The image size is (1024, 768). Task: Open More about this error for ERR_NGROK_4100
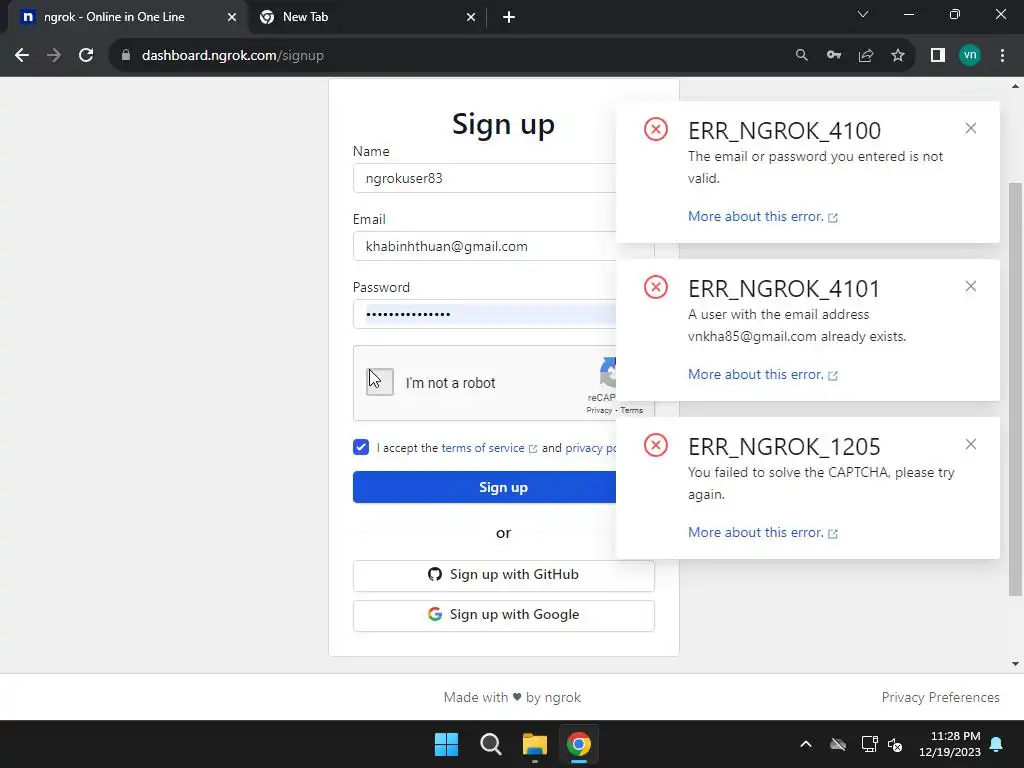tap(763, 216)
